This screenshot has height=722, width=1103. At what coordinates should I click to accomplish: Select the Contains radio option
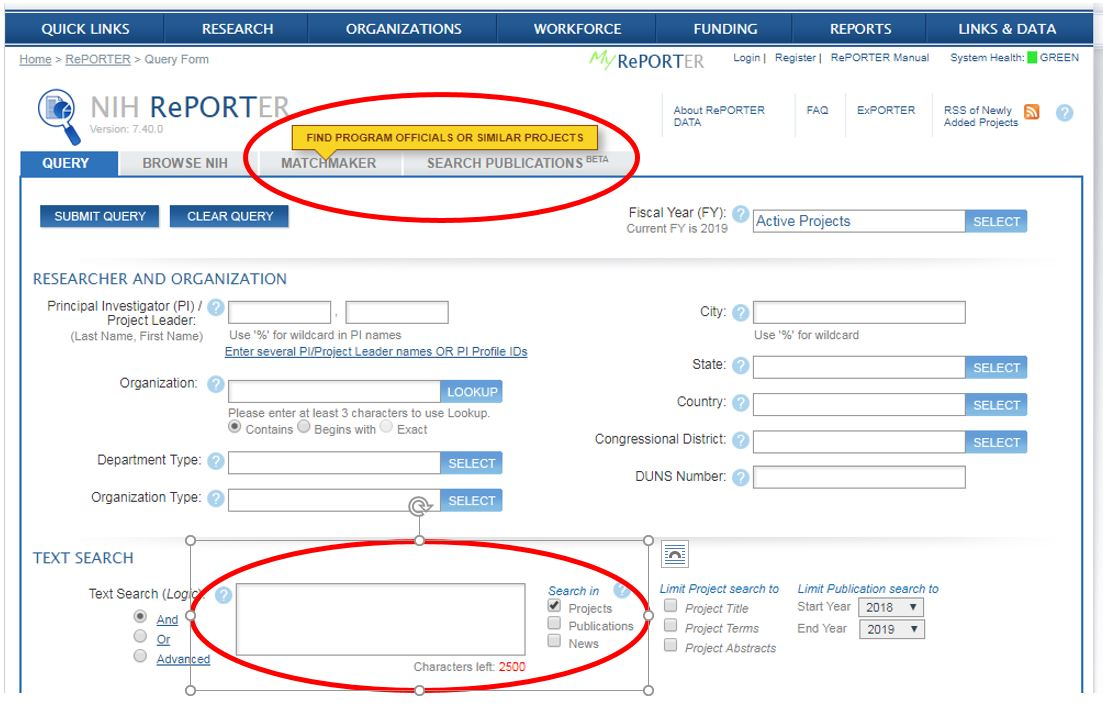point(235,427)
